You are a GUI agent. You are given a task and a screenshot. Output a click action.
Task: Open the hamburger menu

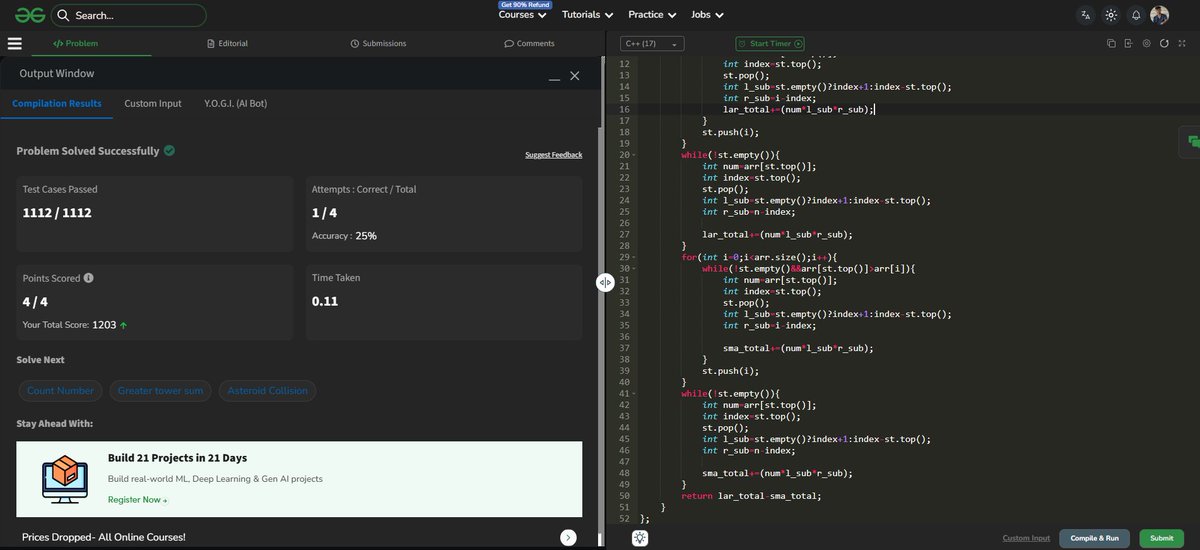(14, 44)
